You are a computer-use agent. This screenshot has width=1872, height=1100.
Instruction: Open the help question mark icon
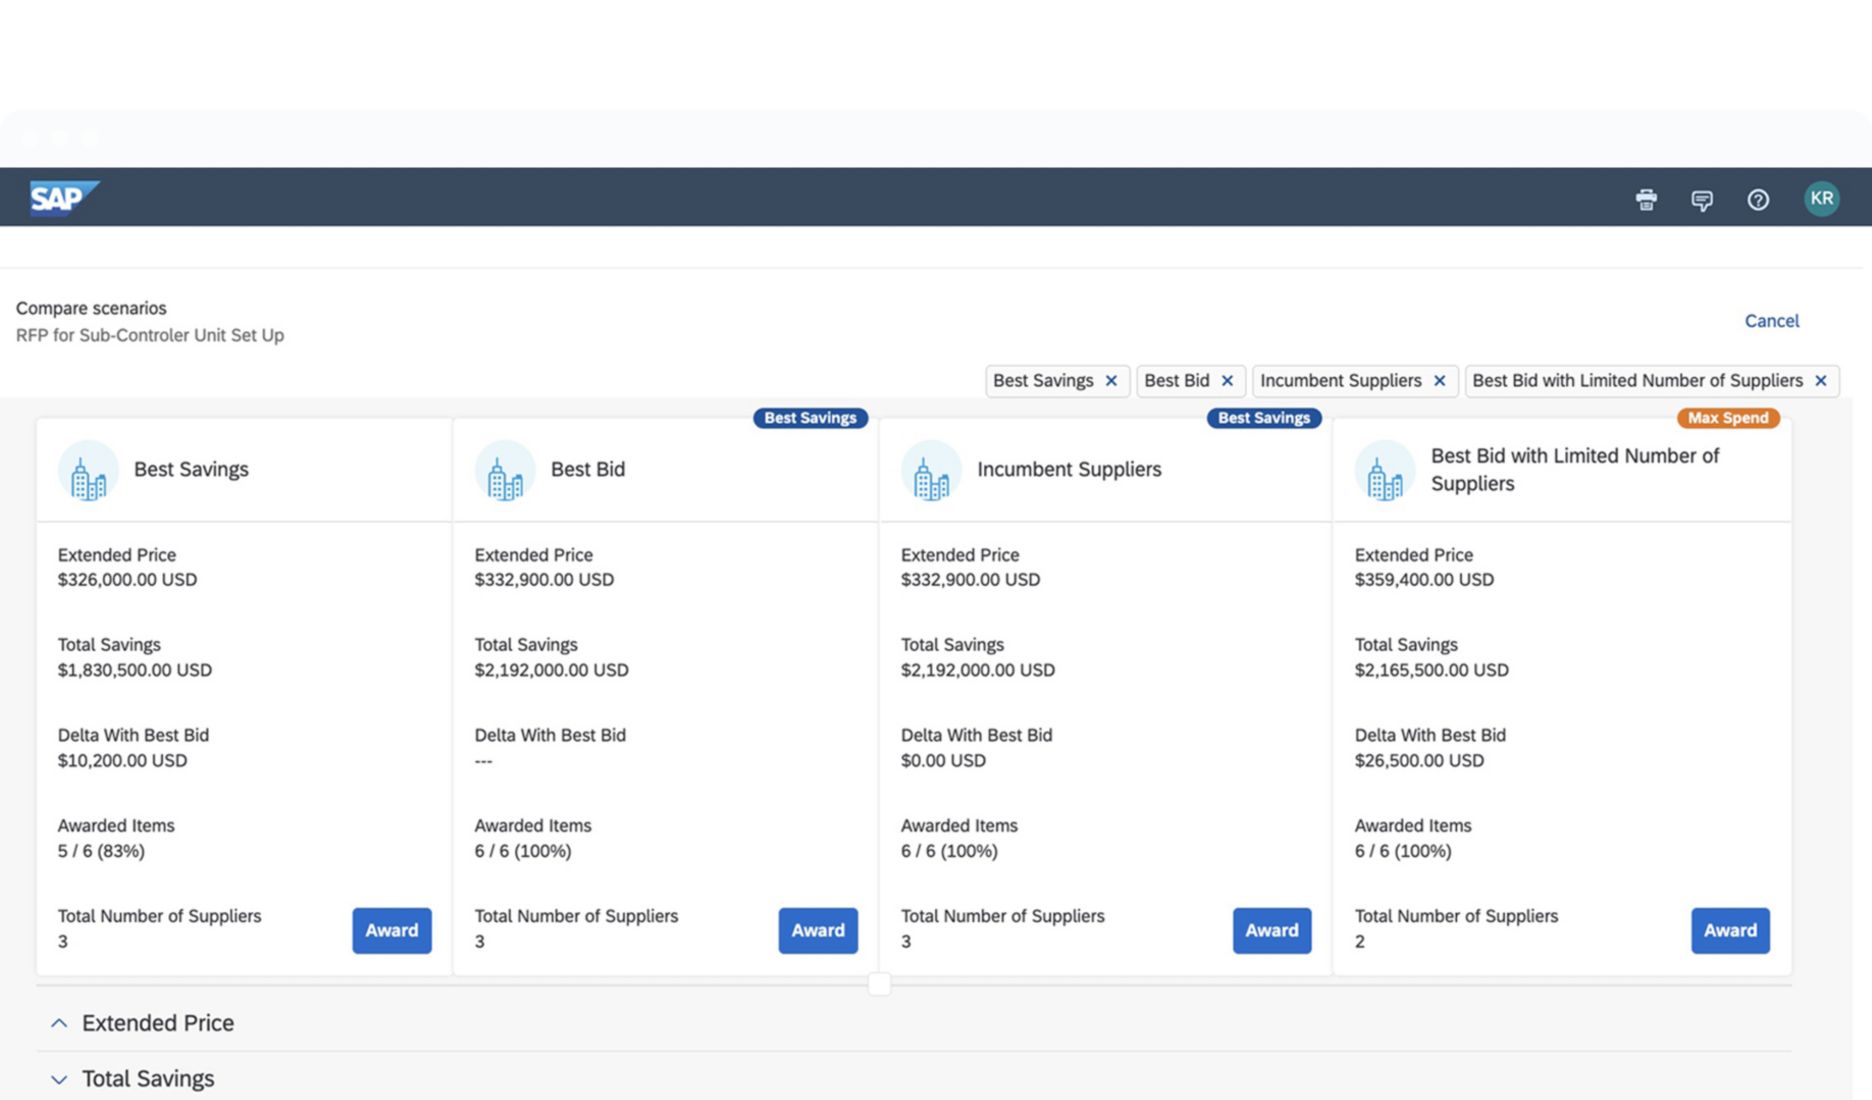[x=1758, y=200]
